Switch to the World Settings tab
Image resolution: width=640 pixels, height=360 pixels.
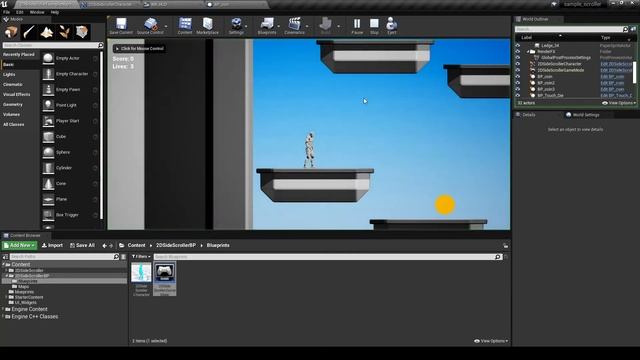coord(583,115)
